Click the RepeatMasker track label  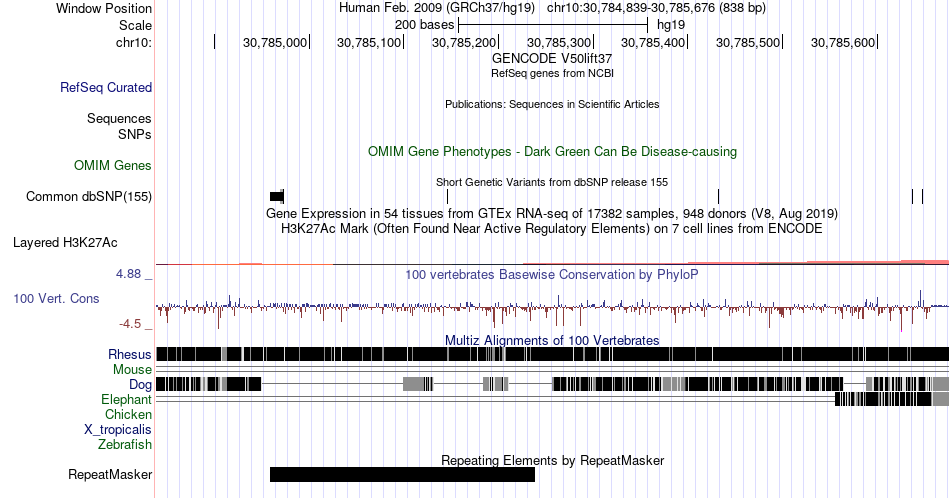pyautogui.click(x=110, y=474)
